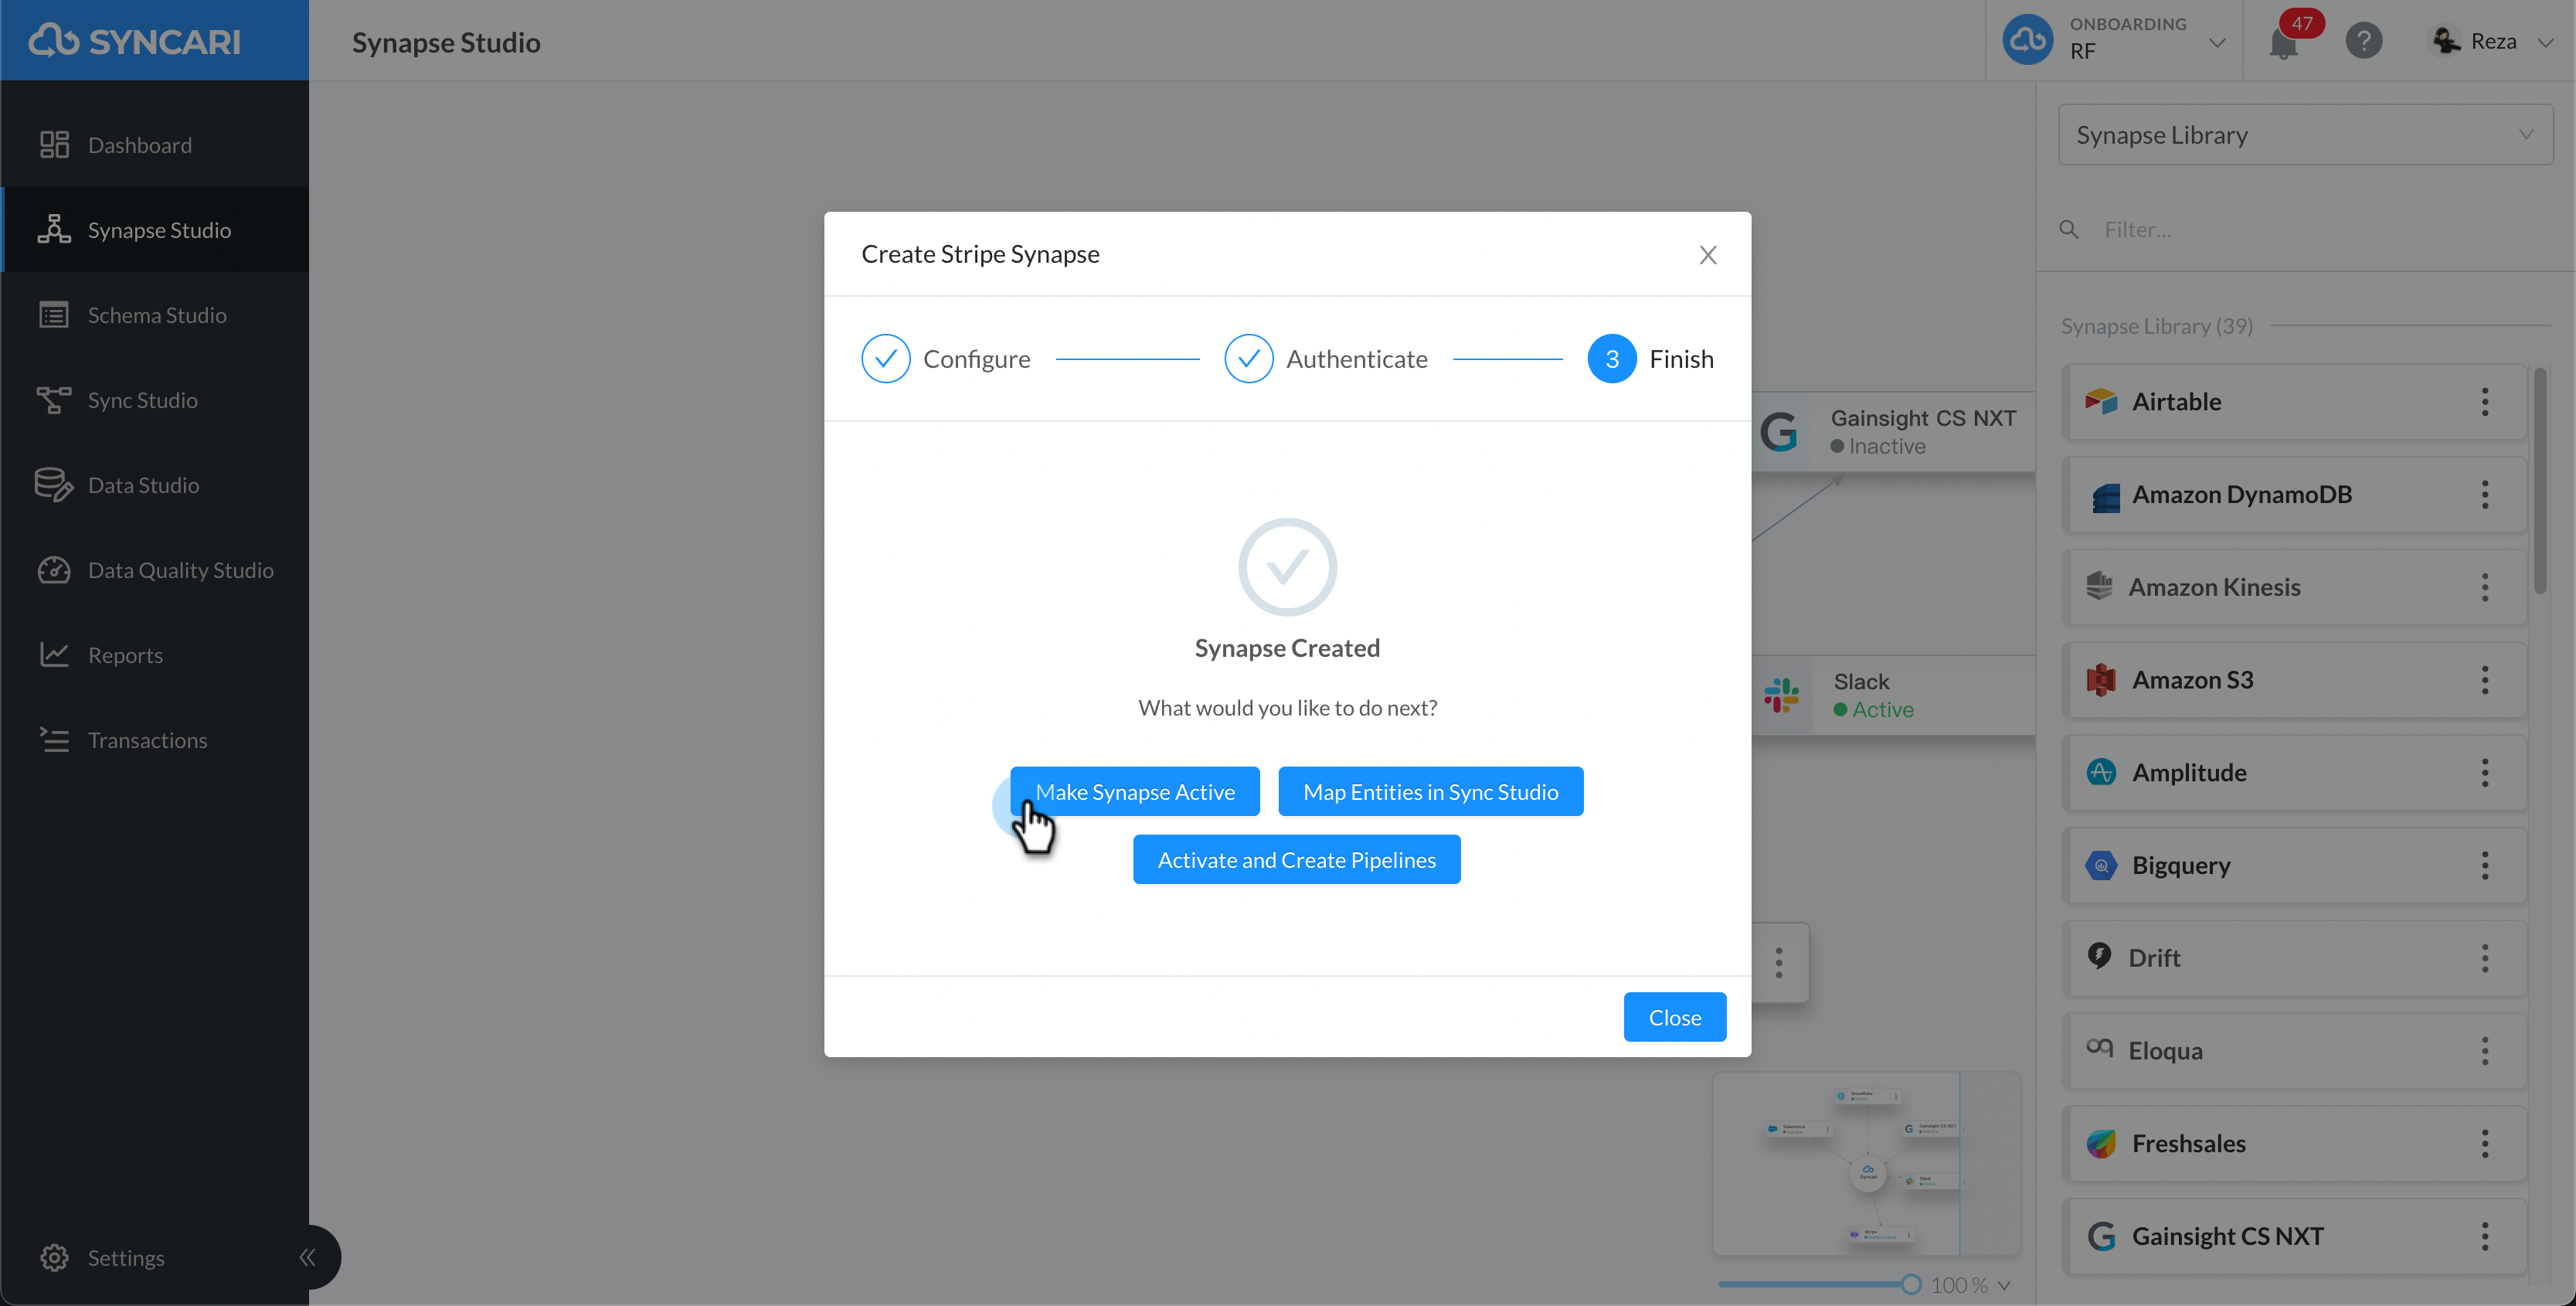
Task: Open Bigquery options kebab menu
Action: [2485, 866]
